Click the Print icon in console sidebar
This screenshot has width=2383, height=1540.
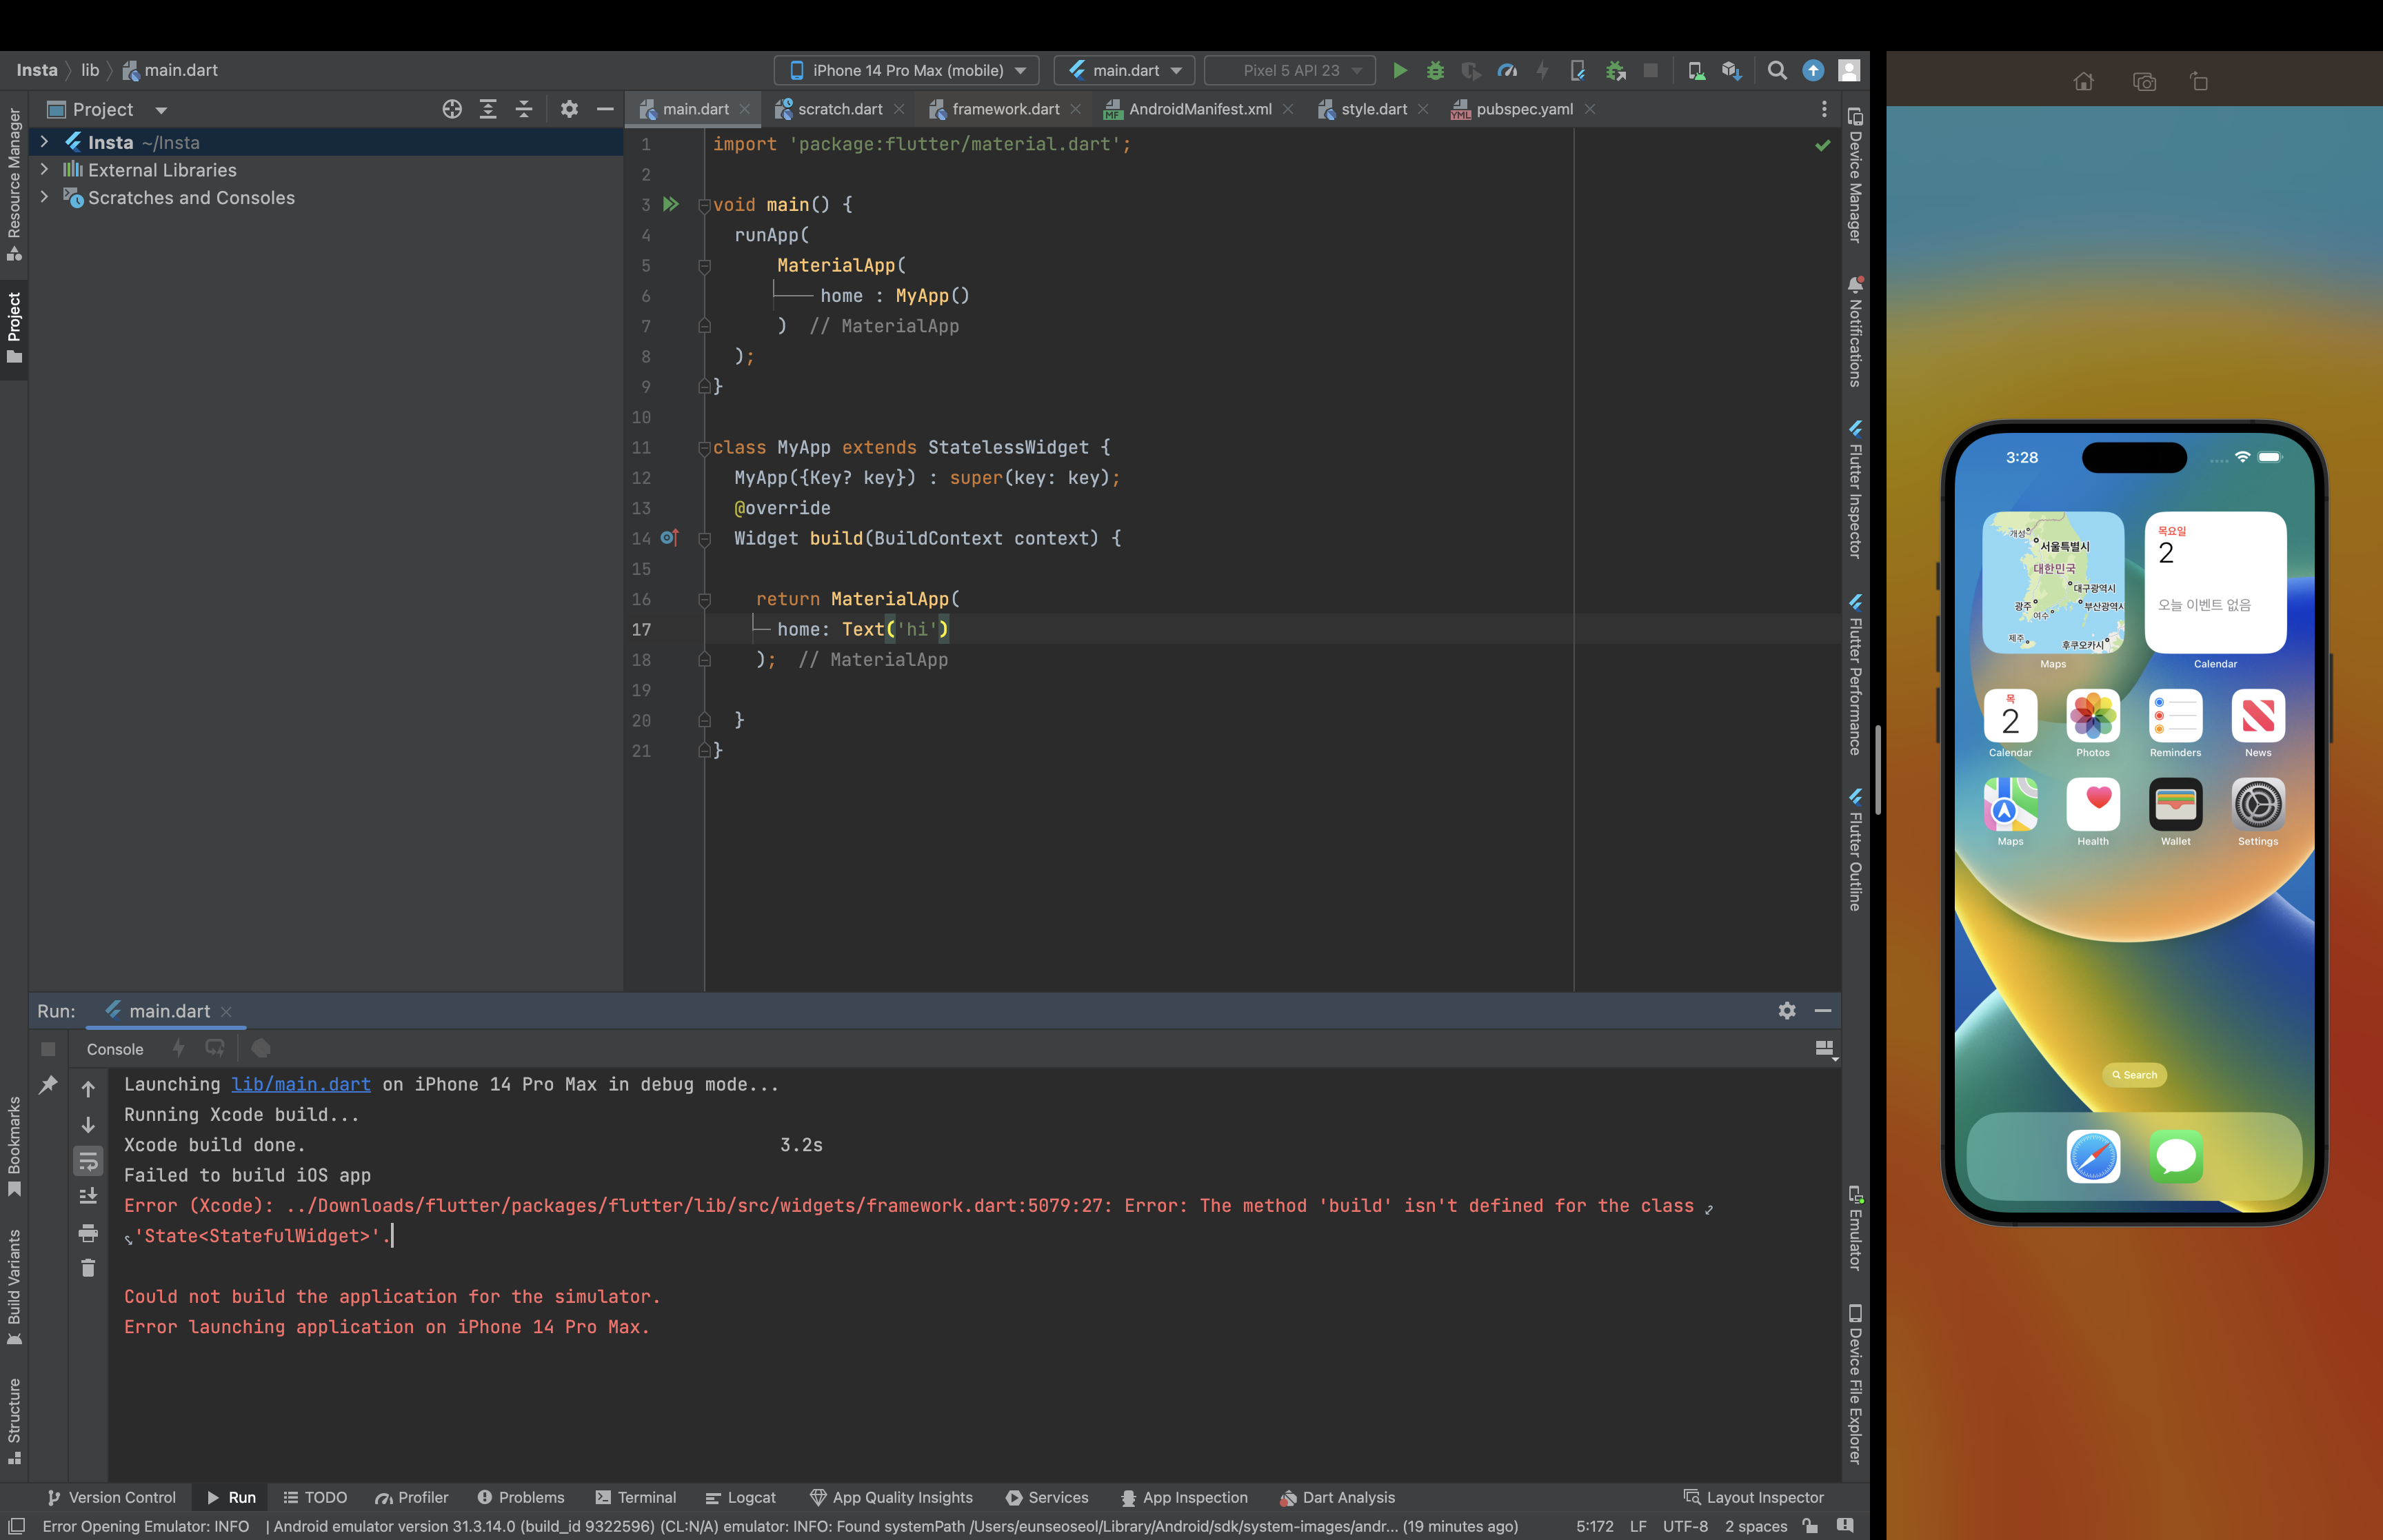coord(88,1233)
